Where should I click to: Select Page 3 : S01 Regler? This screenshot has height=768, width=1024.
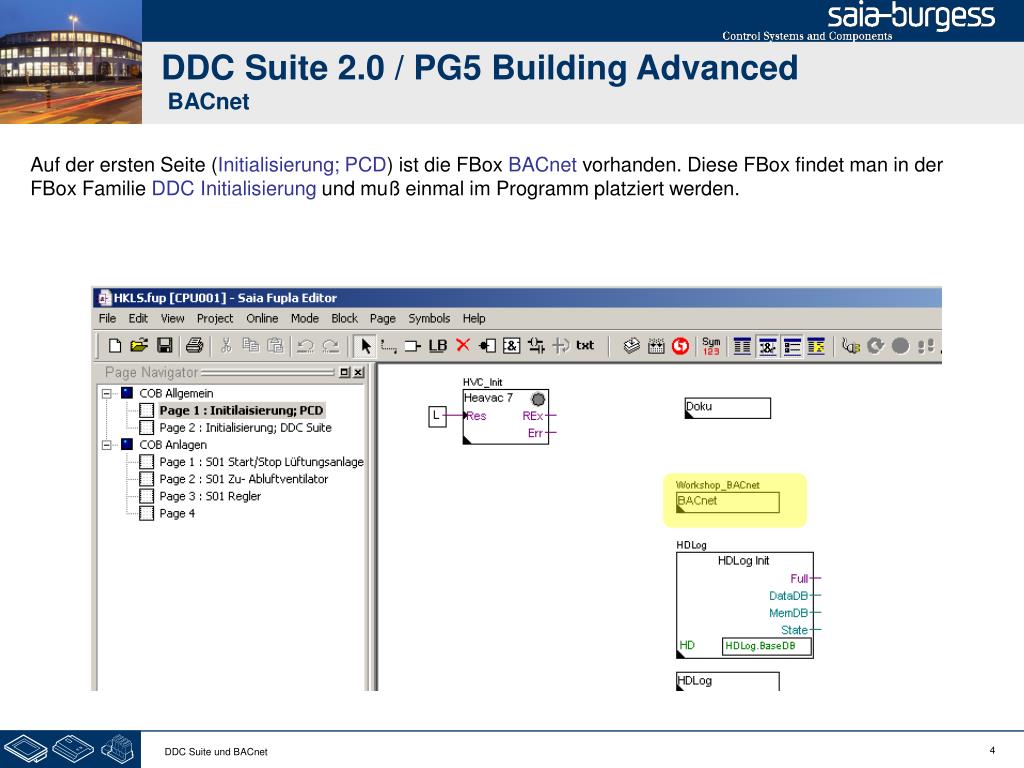click(x=210, y=496)
